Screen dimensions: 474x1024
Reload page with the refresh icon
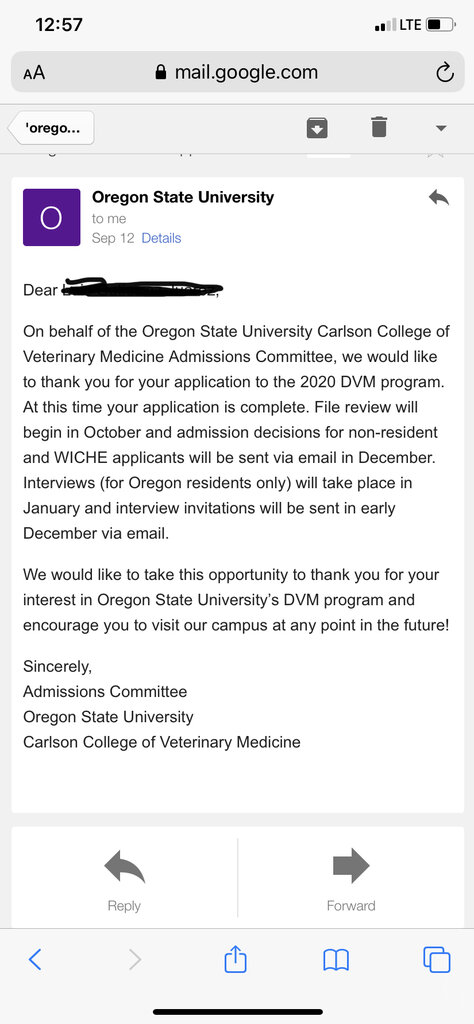445,72
